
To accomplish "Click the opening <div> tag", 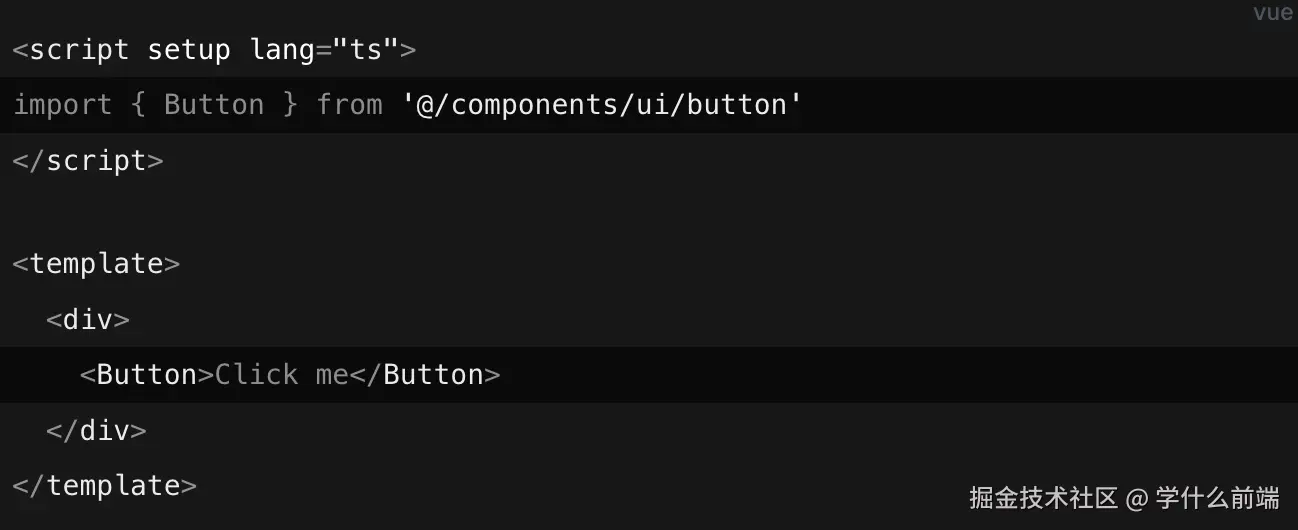I will click(88, 320).
